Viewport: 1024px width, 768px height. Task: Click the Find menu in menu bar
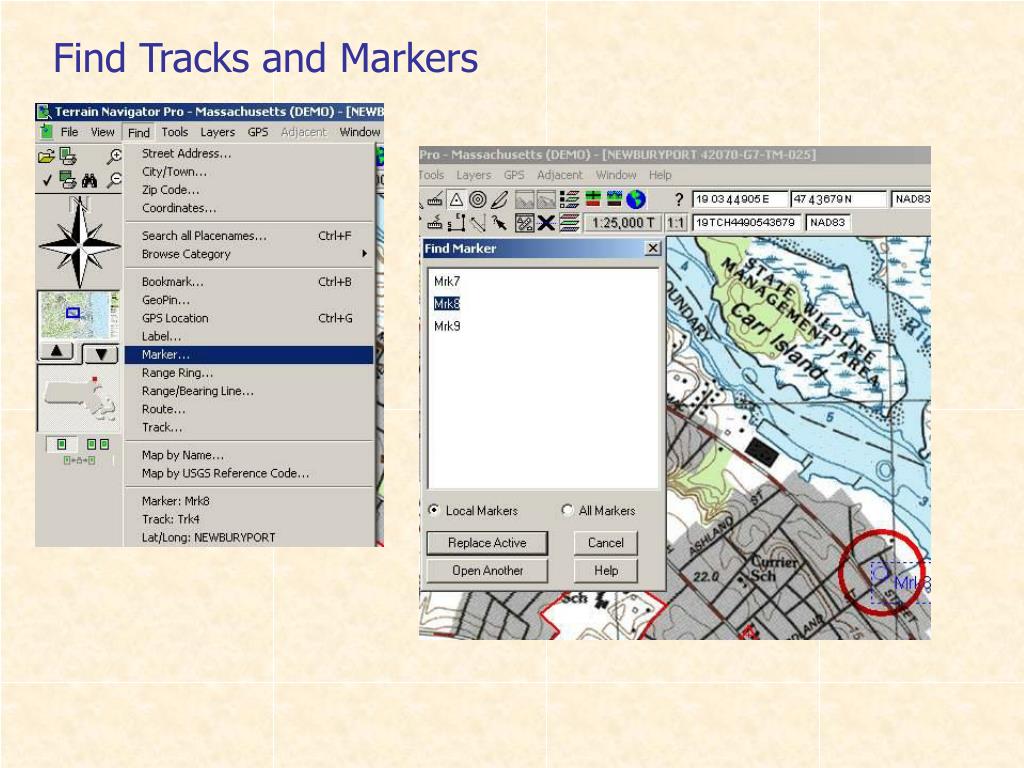[x=138, y=133]
